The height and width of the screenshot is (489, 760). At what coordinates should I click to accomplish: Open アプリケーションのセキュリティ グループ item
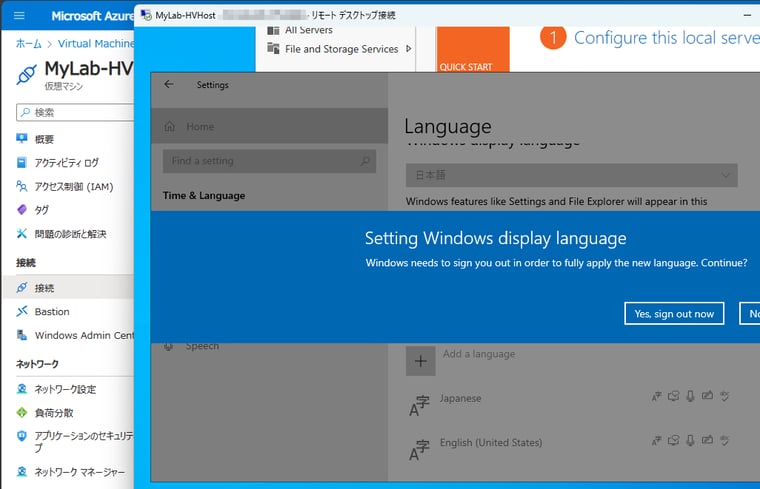[84, 442]
